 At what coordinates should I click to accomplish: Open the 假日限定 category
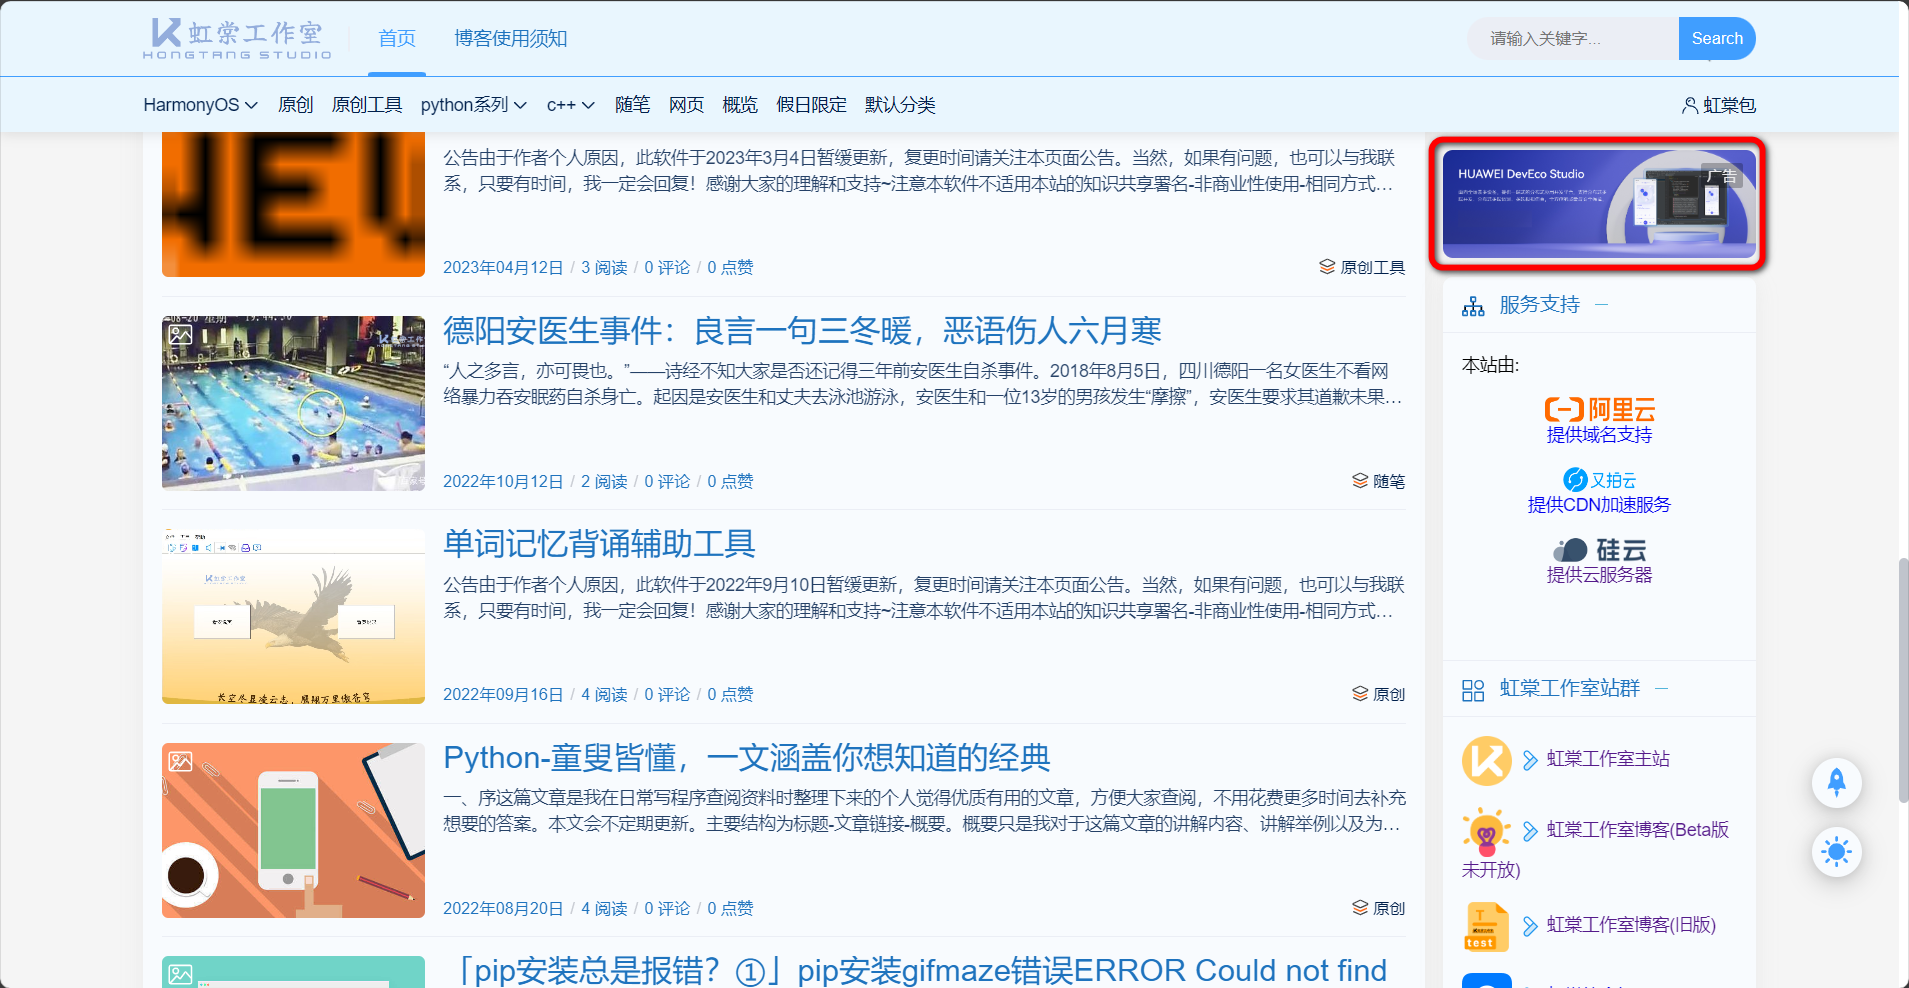[x=811, y=105]
